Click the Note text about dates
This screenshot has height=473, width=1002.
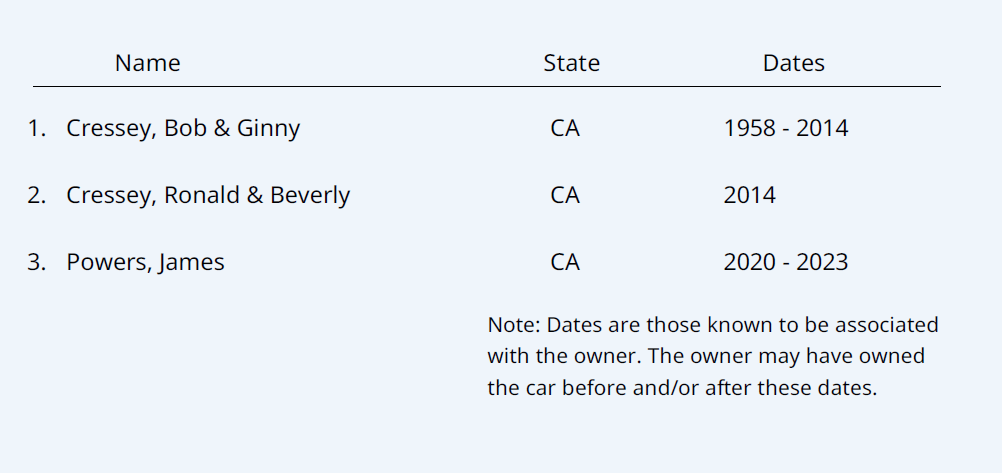pyautogui.click(x=712, y=356)
